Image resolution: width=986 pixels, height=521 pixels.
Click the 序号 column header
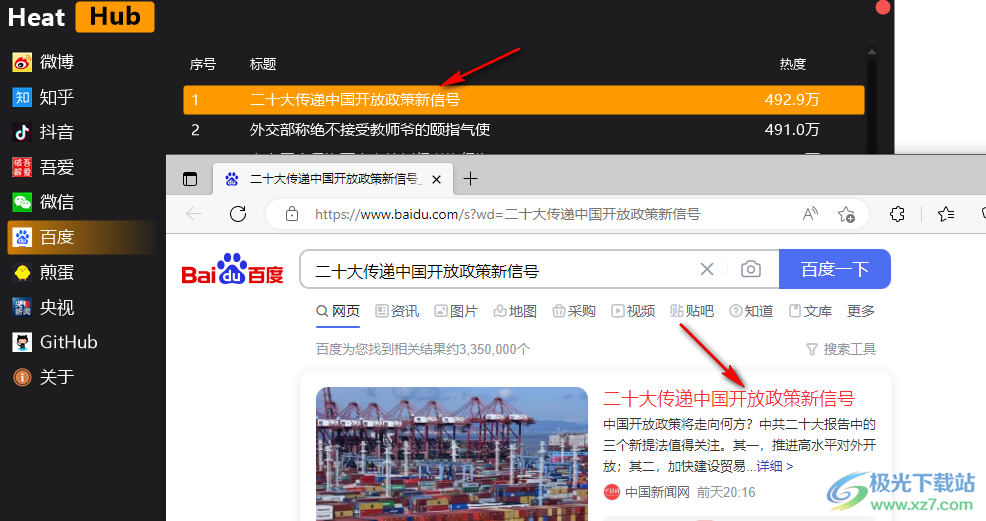[x=202, y=64]
